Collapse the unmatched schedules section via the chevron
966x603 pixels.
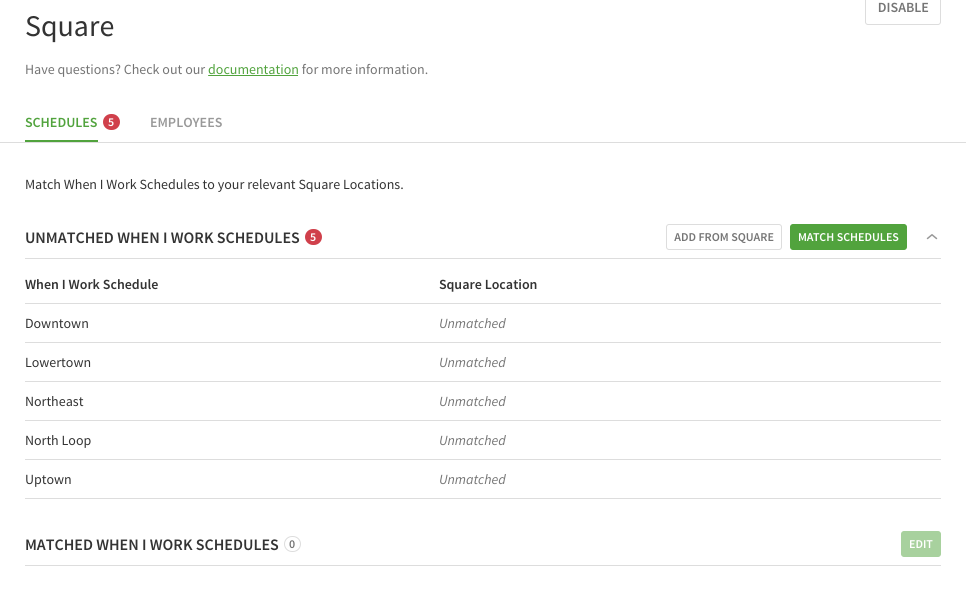click(x=932, y=237)
